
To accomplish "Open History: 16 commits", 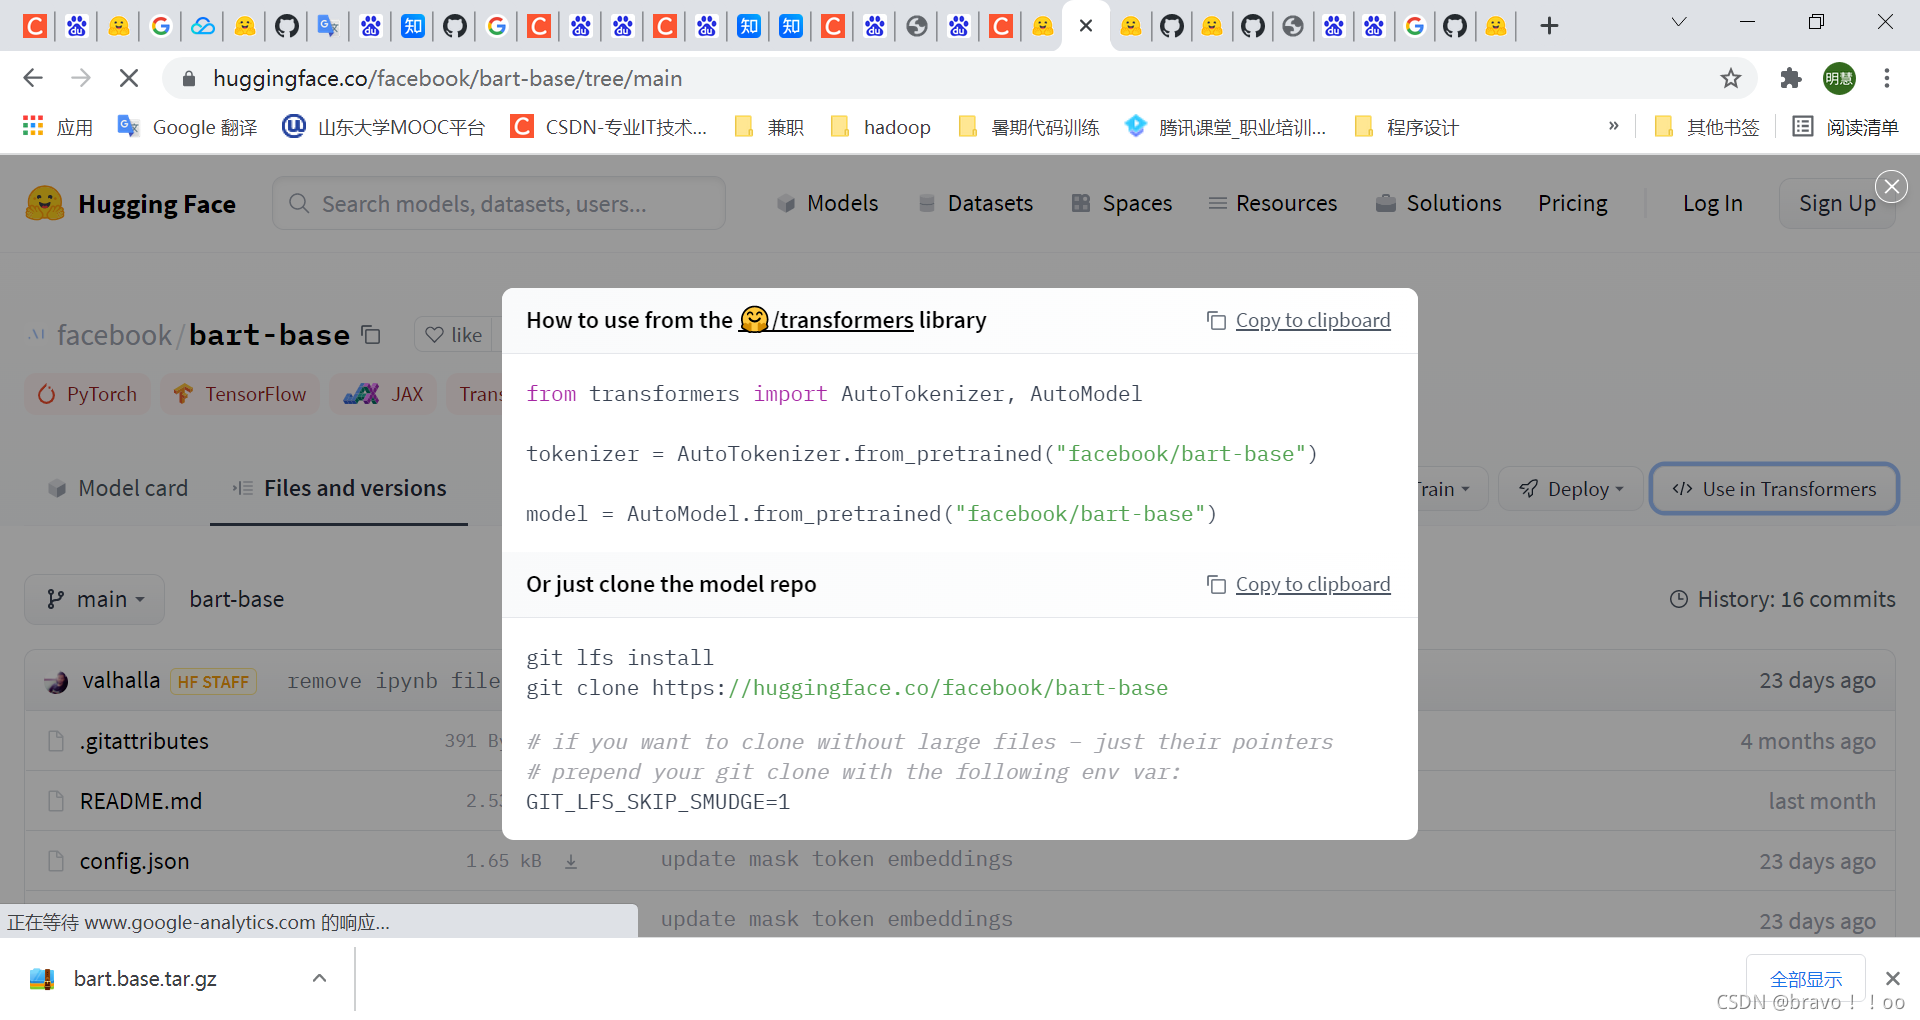I will pos(1782,599).
